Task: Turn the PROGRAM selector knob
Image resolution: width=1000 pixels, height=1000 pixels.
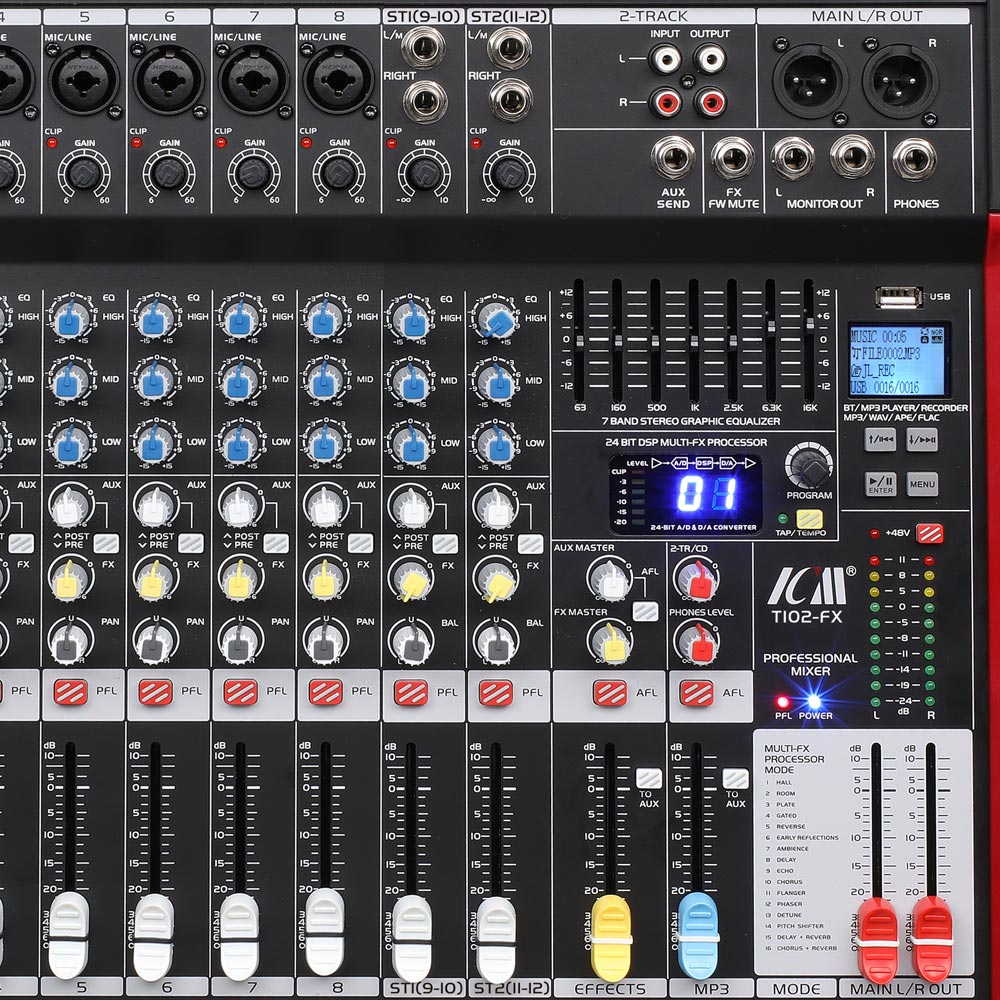Action: point(809,466)
